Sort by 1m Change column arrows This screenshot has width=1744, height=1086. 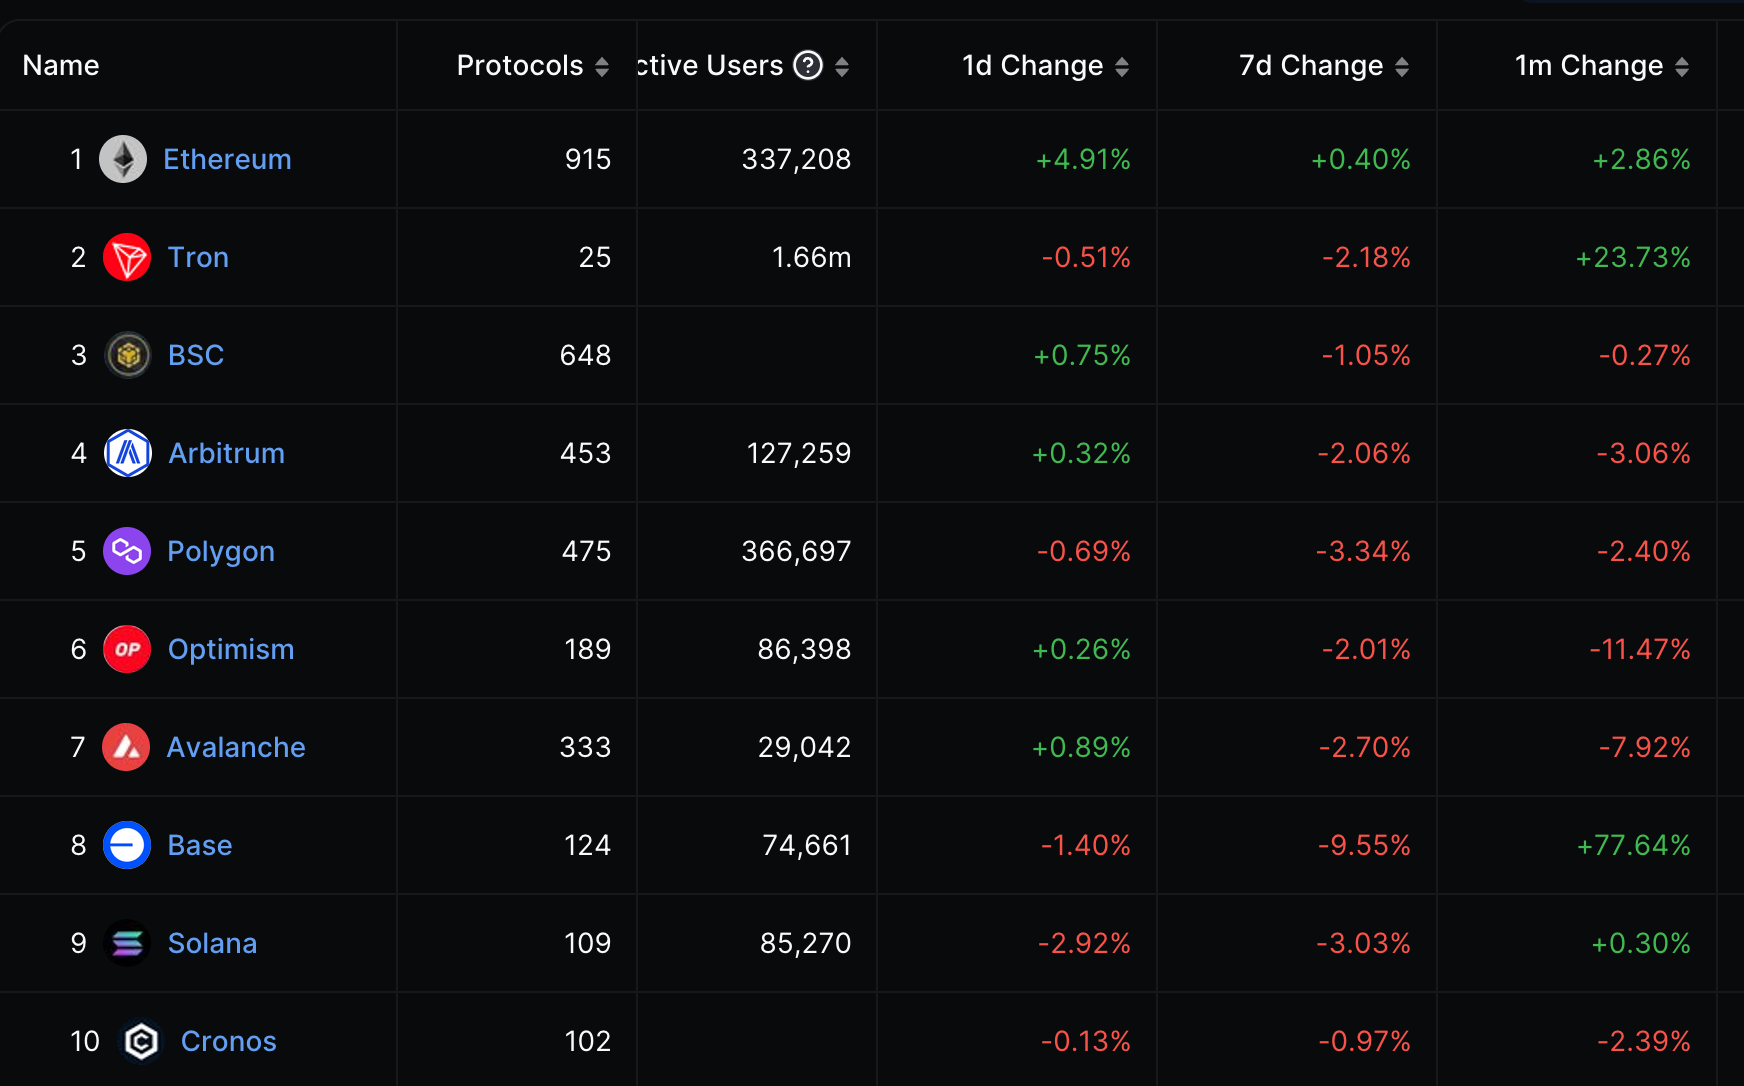point(1682,67)
